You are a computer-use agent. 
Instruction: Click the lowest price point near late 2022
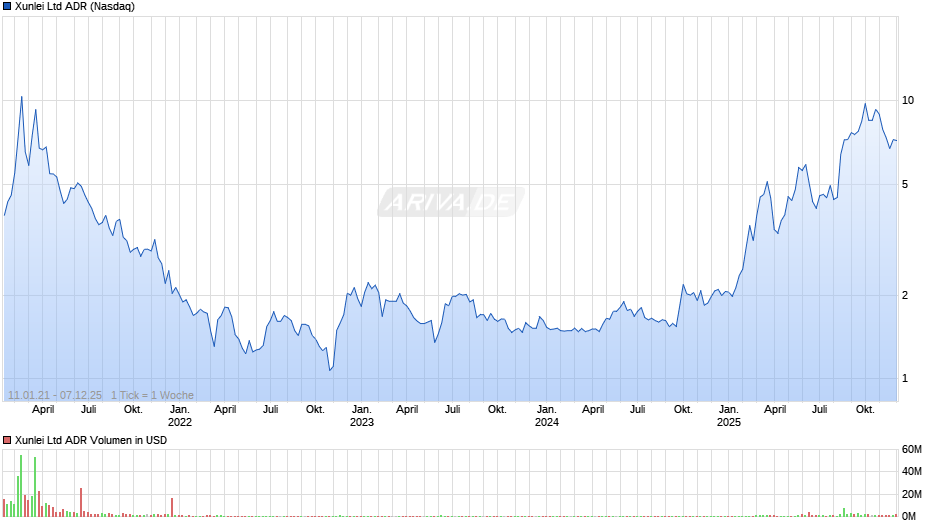coord(330,370)
